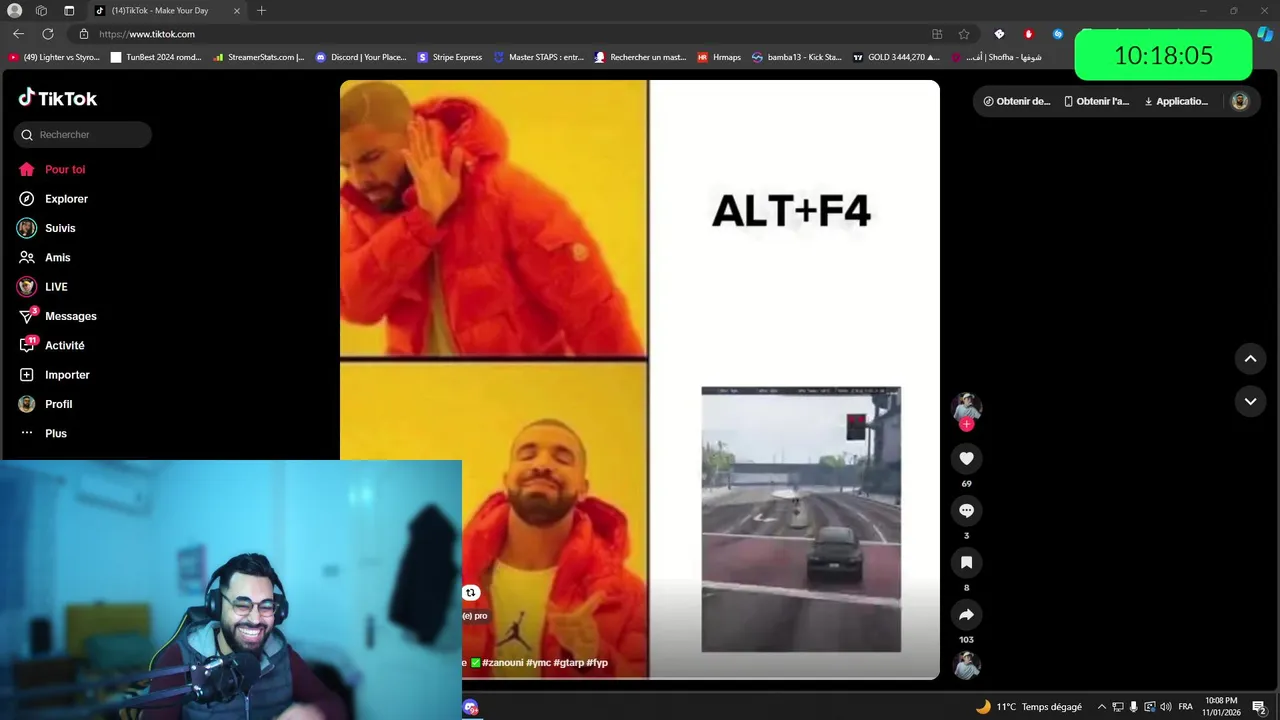1280x720 pixels.
Task: Expand the Plus menu in sidebar
Action: (x=43, y=434)
